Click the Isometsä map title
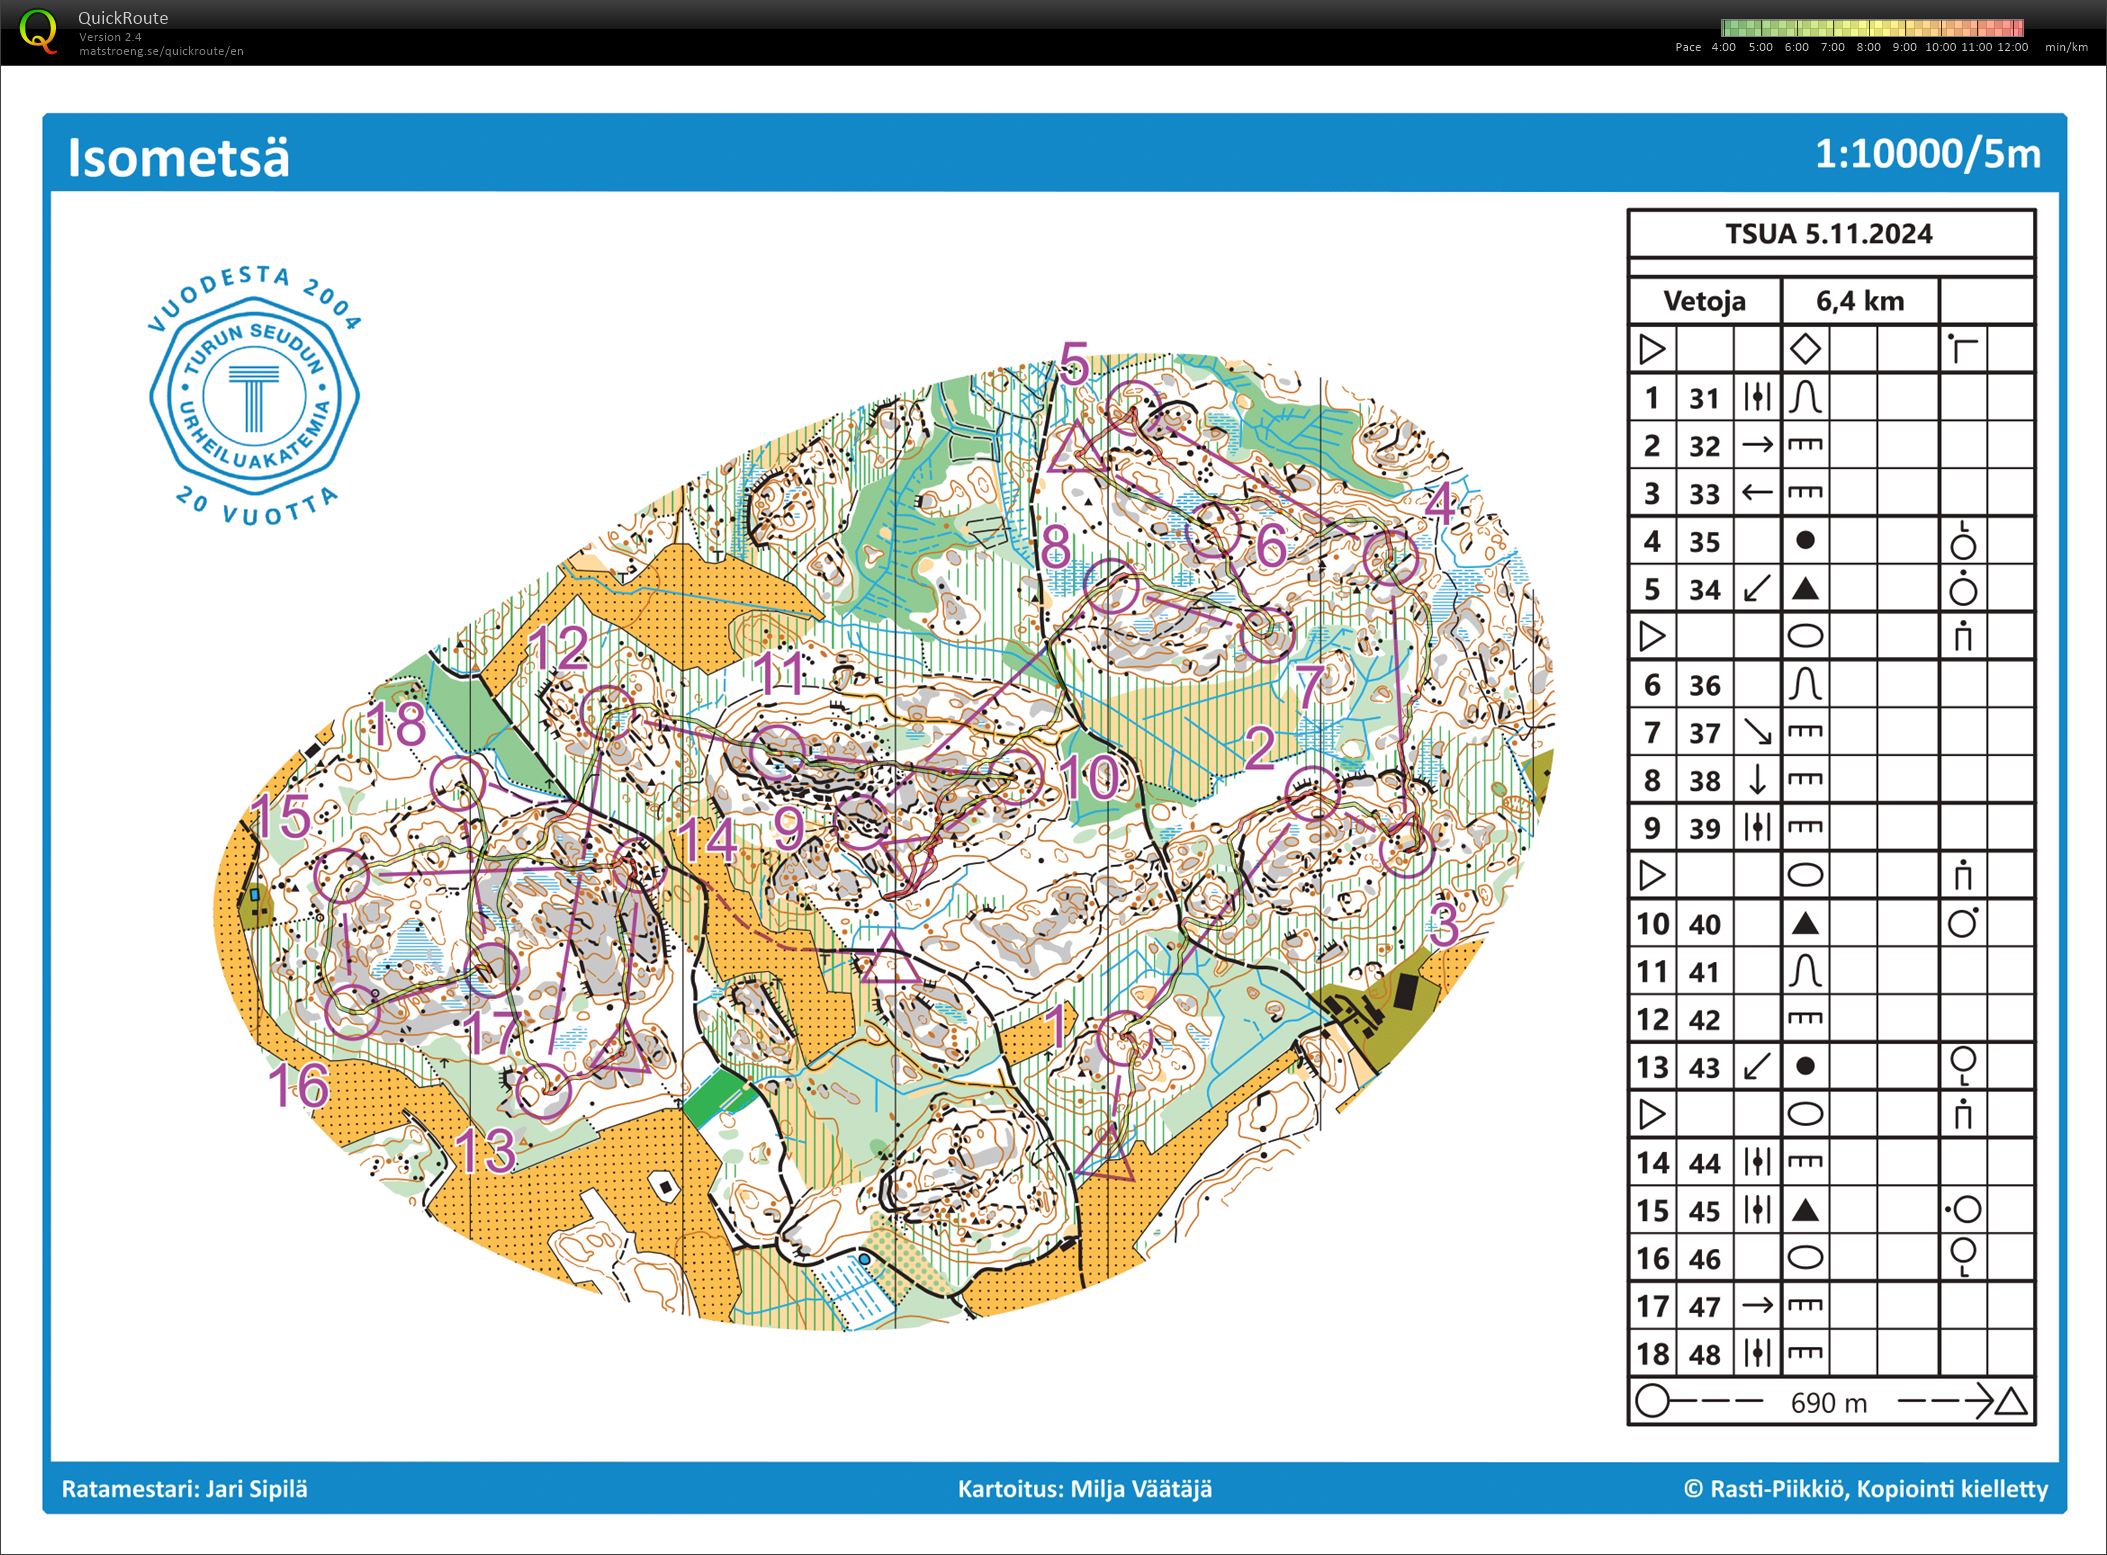Viewport: 2107px width, 1555px height. 179,157
